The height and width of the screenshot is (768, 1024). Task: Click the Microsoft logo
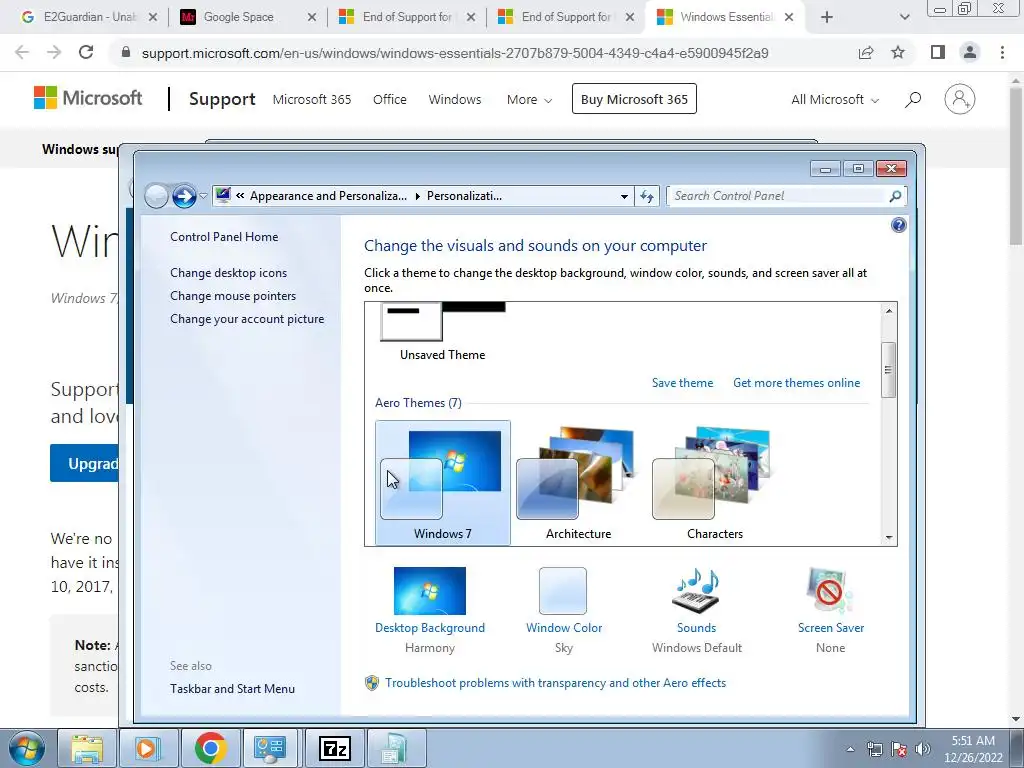pyautogui.click(x=88, y=99)
